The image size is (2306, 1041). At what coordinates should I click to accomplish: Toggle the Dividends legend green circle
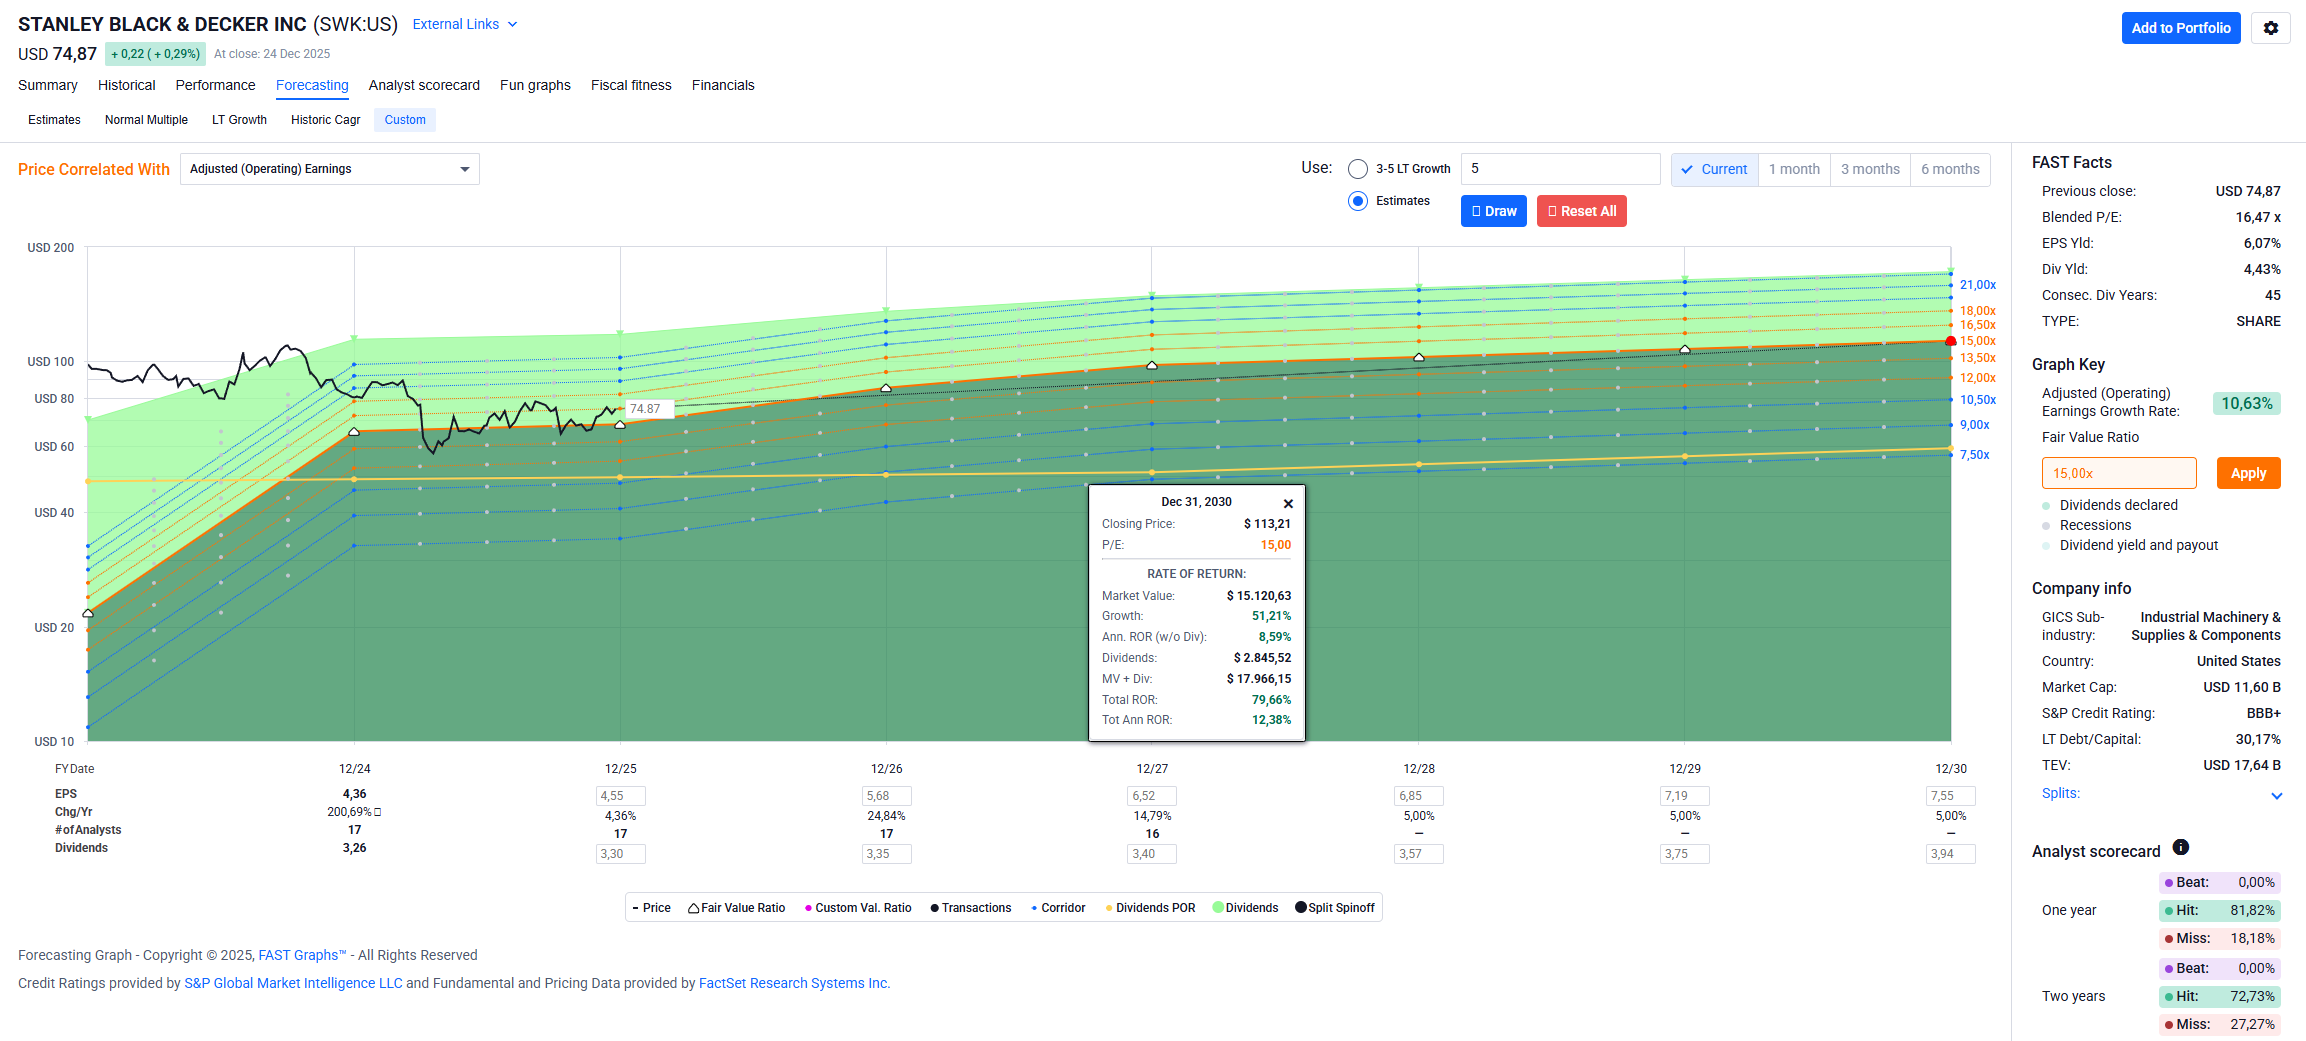pos(1218,908)
